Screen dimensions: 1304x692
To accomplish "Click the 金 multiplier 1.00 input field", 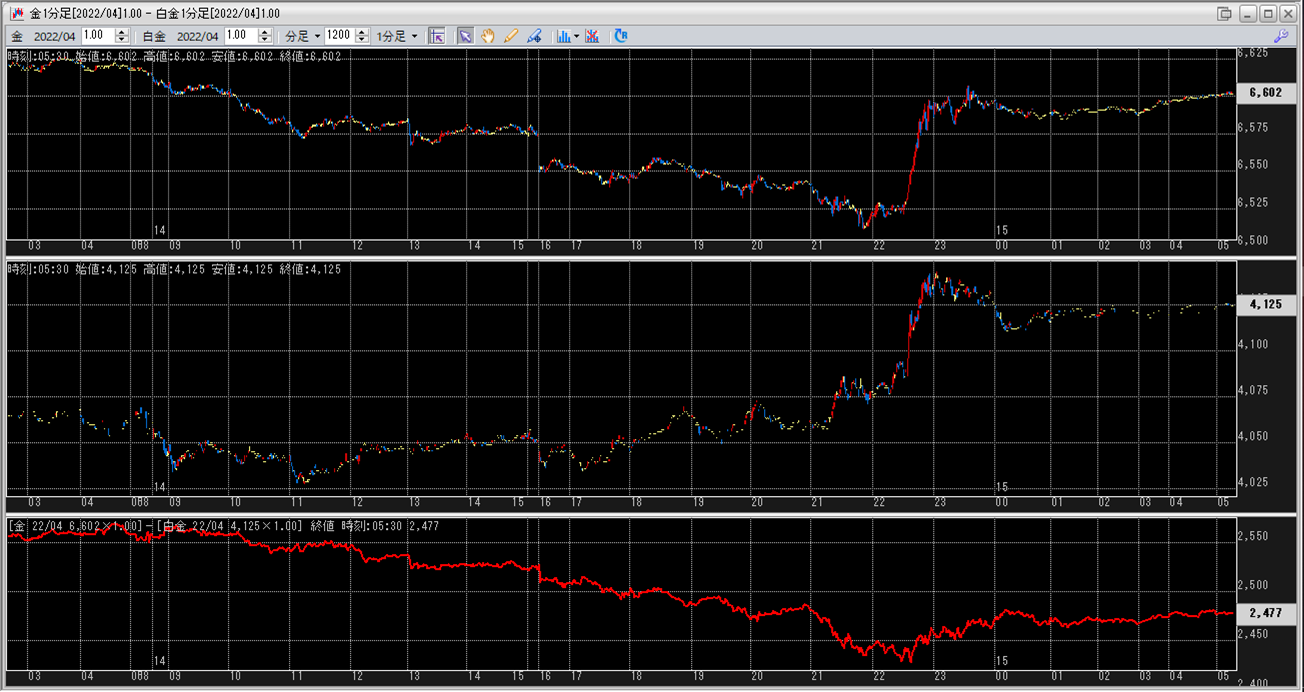I will (x=98, y=36).
